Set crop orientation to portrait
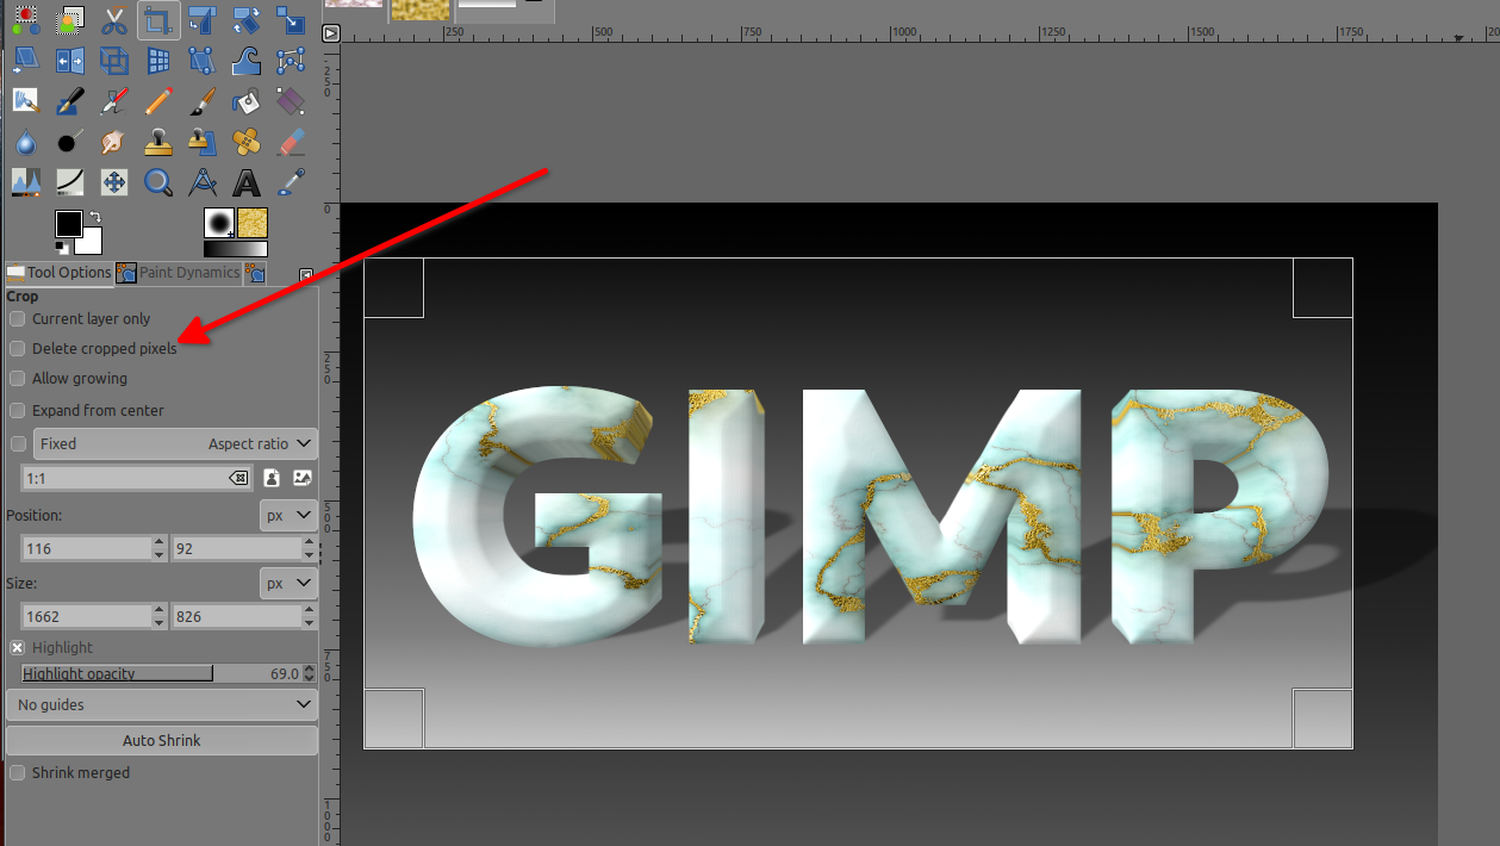The image size is (1500, 846). click(x=271, y=478)
